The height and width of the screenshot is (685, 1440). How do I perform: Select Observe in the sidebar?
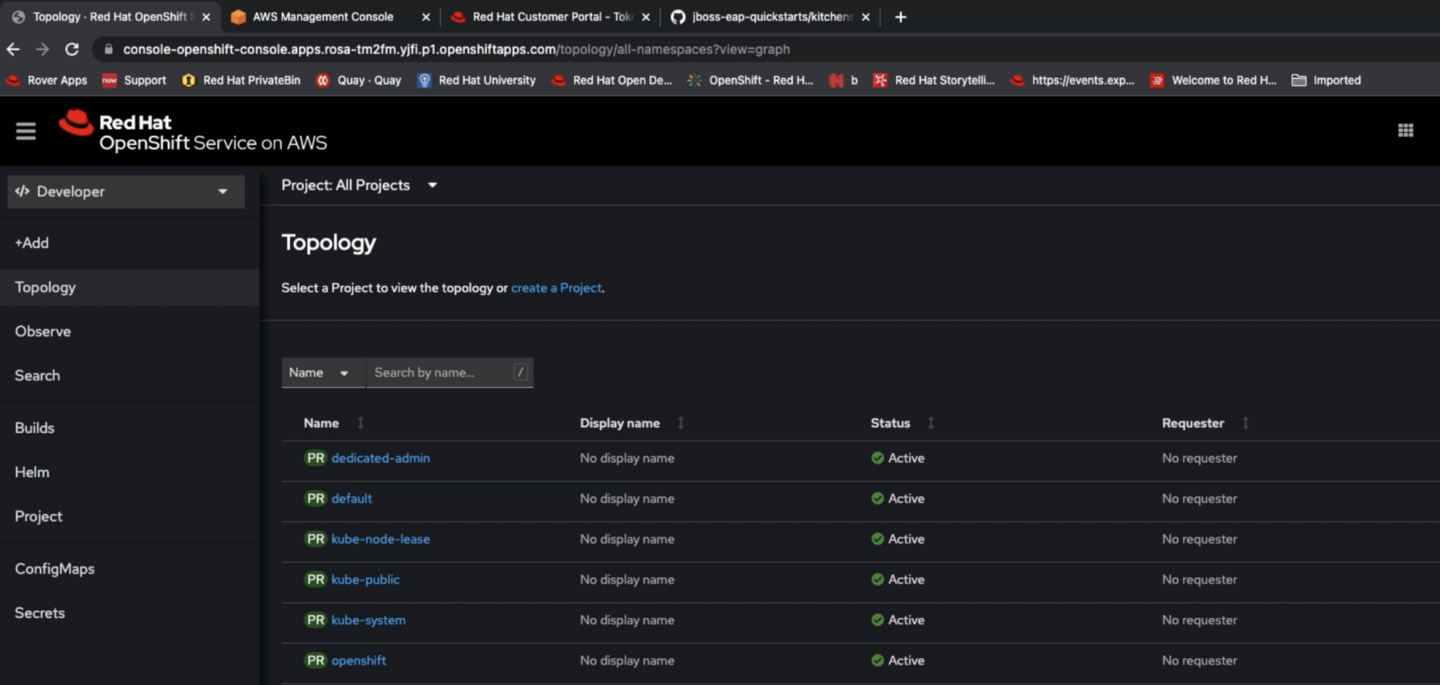point(43,331)
